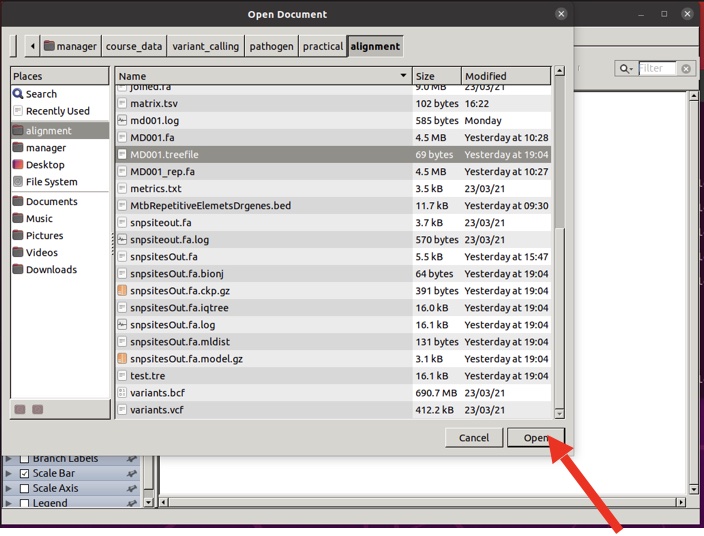Screen dimensions: 704x536
Task: Click the Search magnifier icon in Places
Action: tap(18, 94)
